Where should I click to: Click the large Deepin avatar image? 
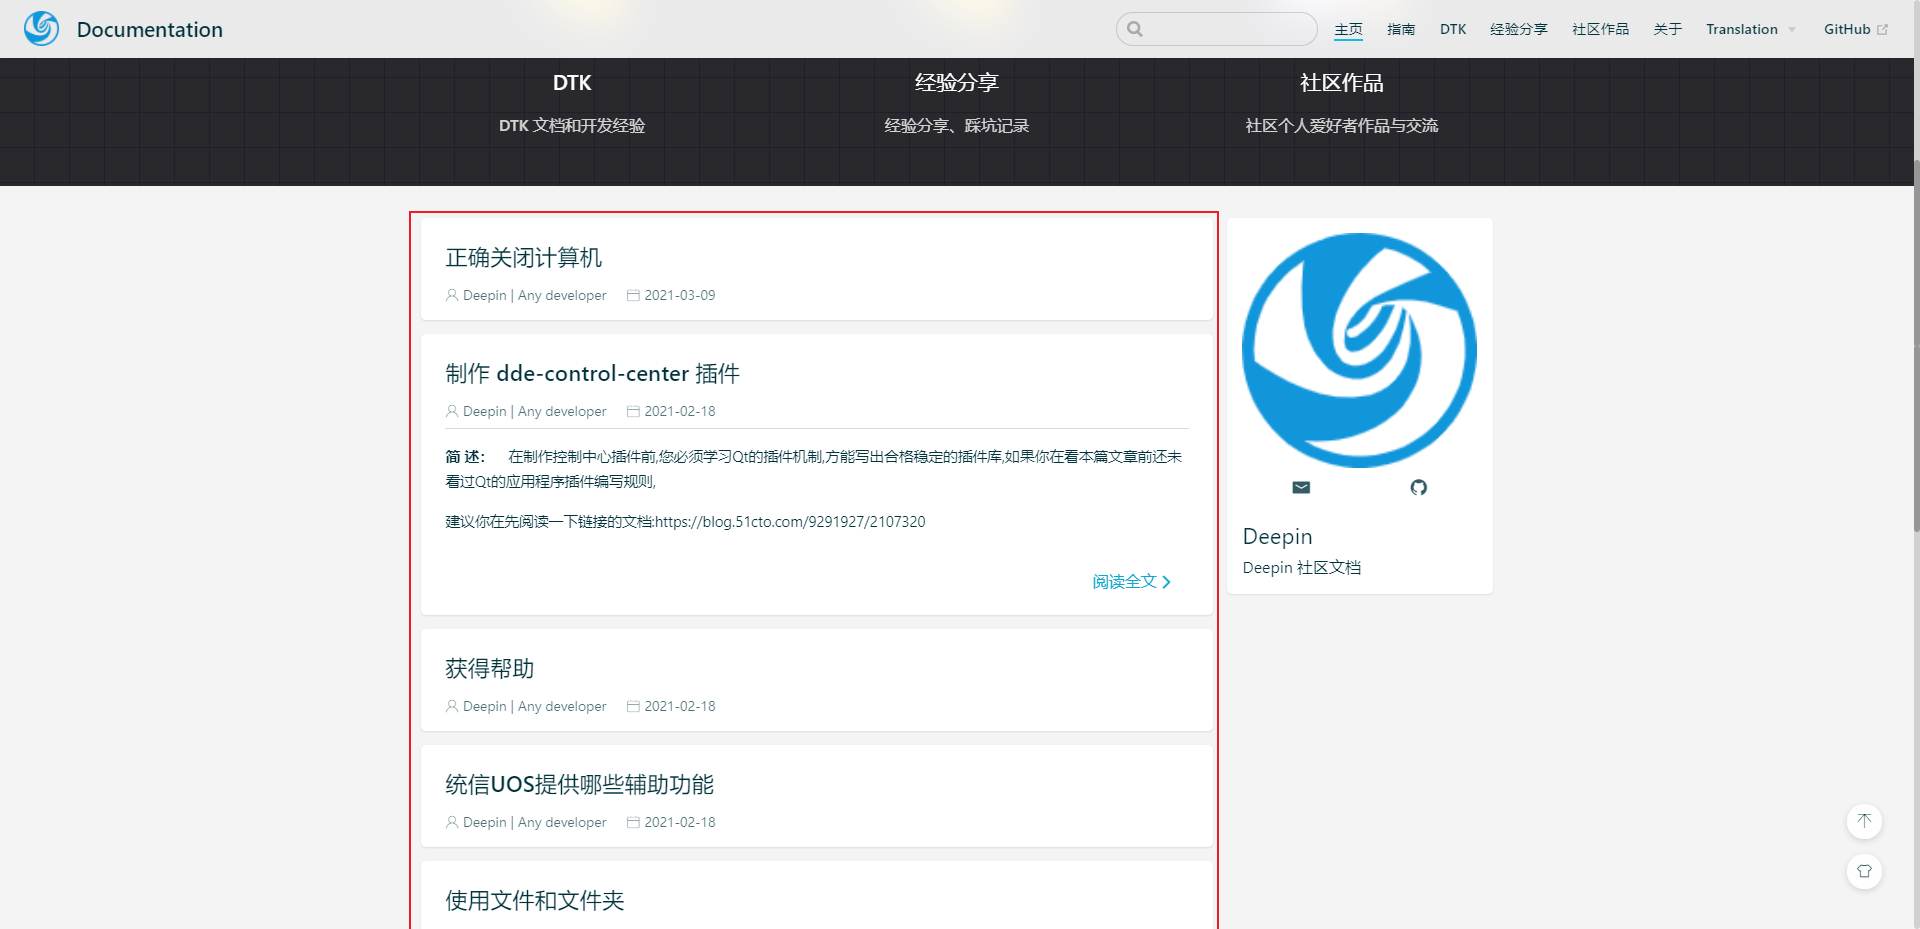tap(1359, 350)
